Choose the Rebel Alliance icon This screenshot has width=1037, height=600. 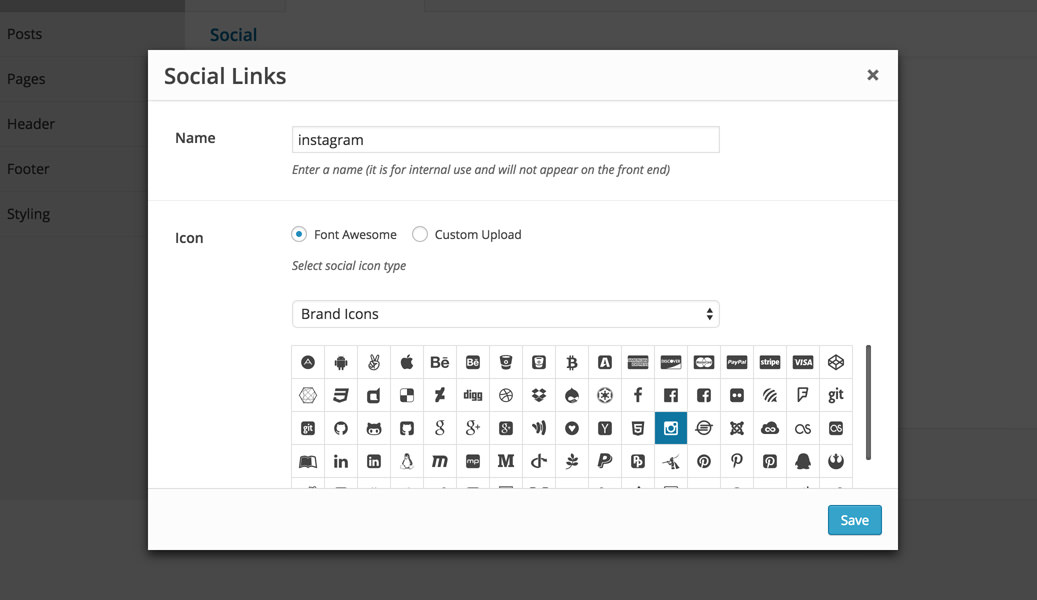(836, 461)
